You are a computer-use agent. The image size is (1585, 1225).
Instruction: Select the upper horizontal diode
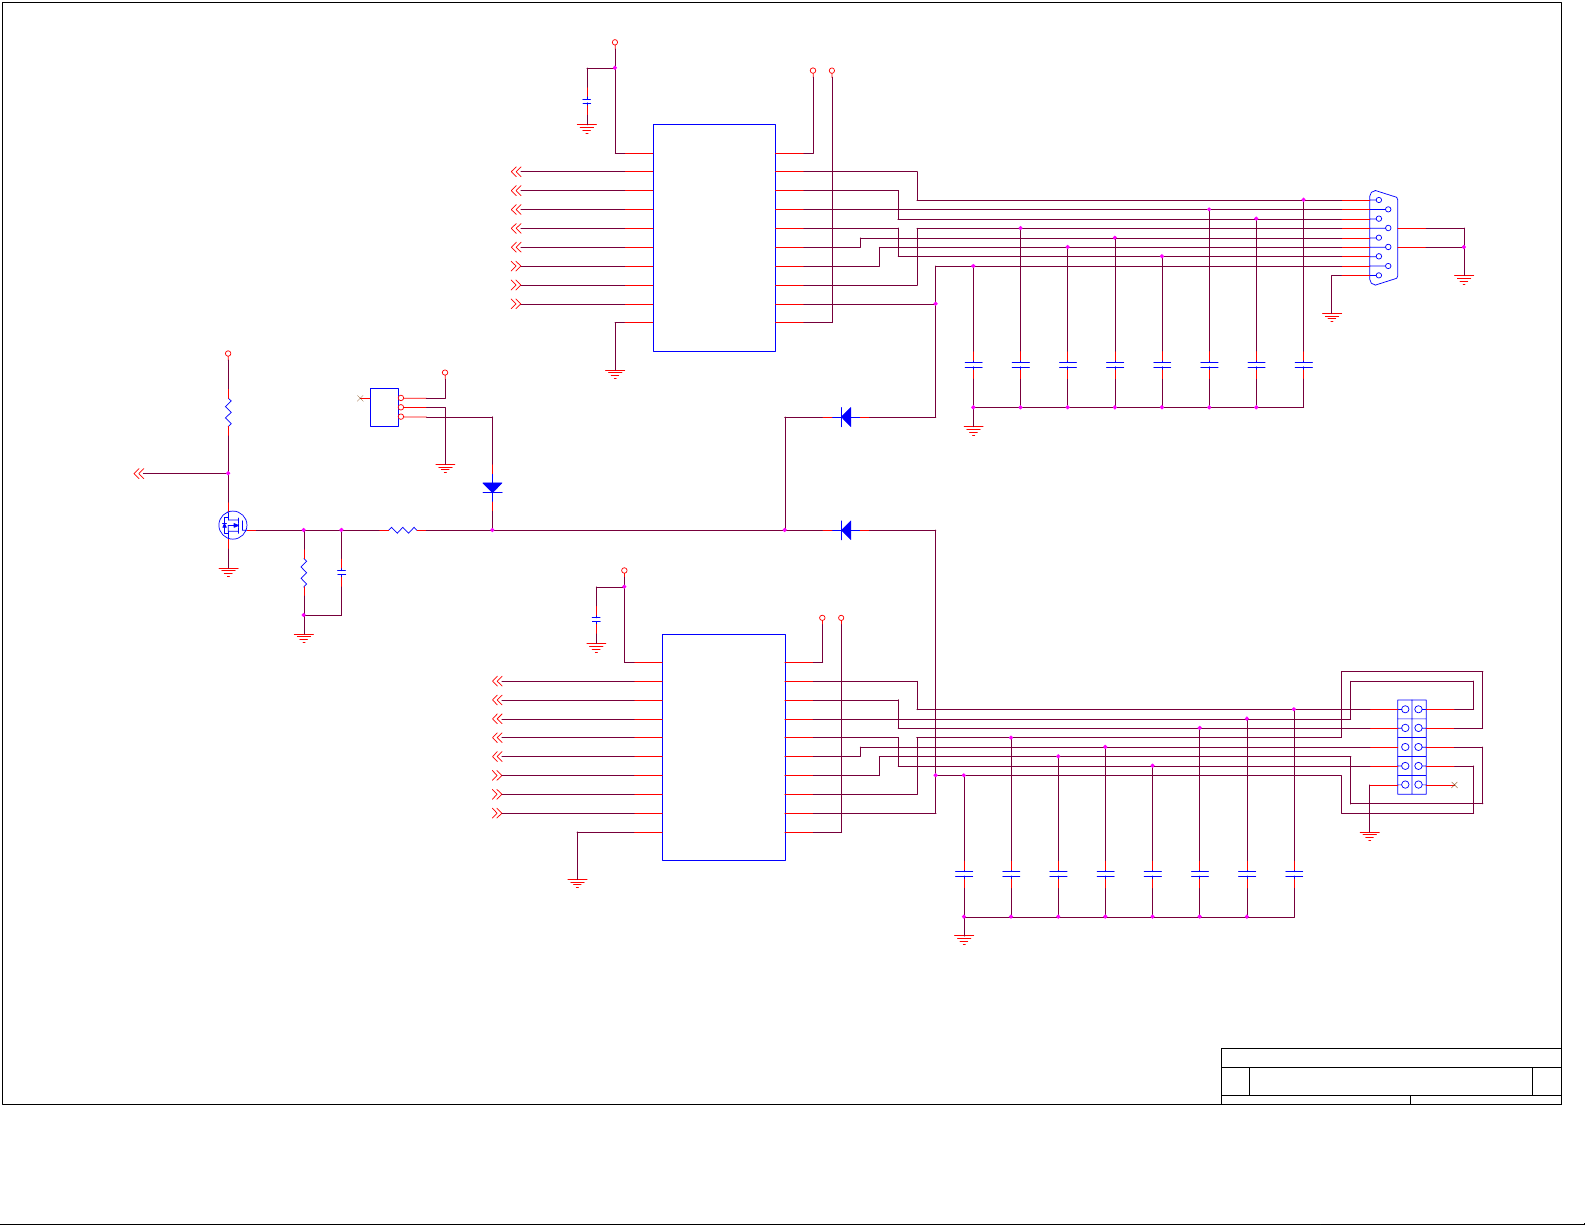click(846, 417)
